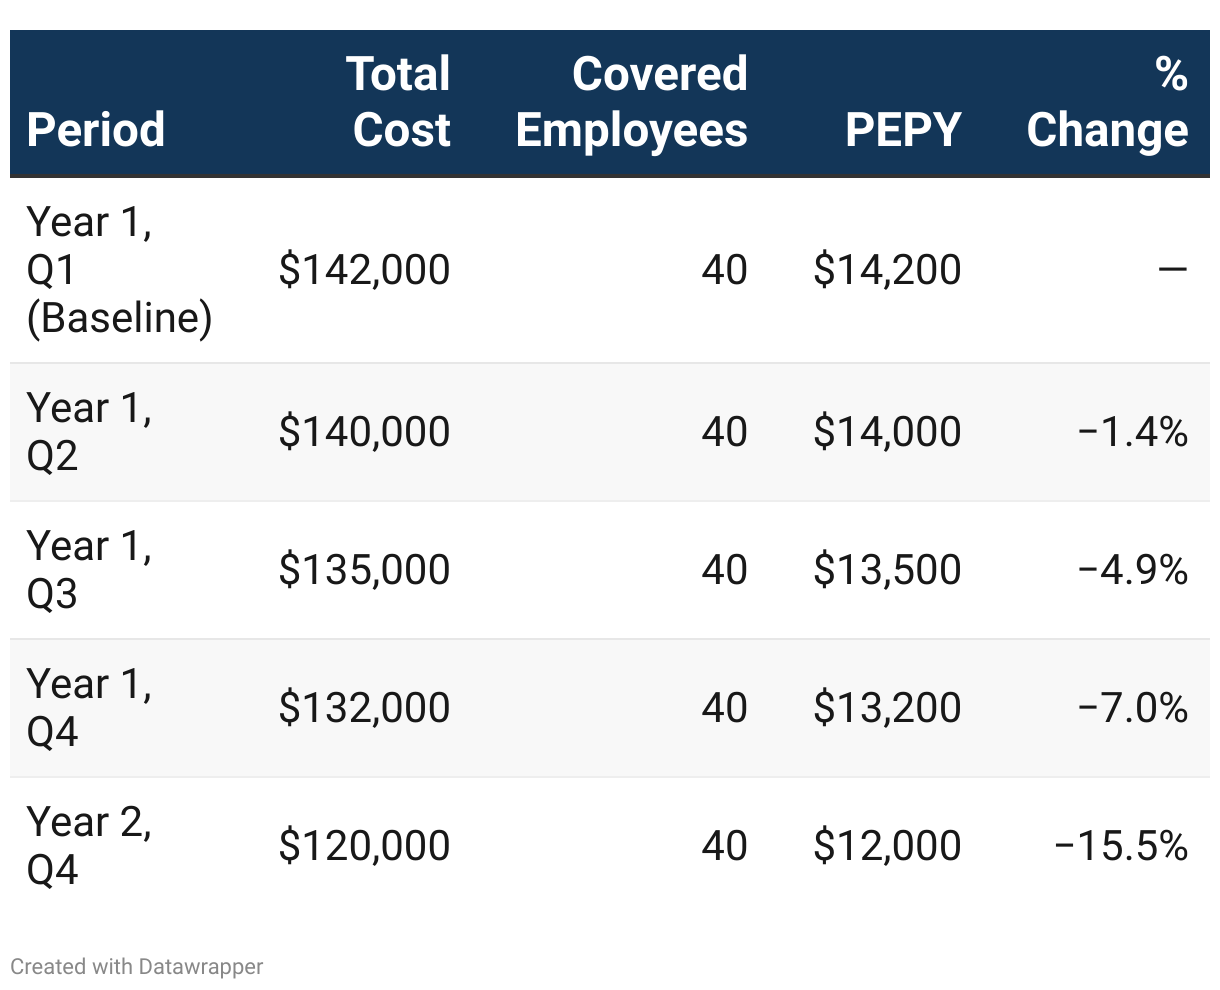Select the Covered Employees column header
The image size is (1220, 990).
pyautogui.click(x=632, y=102)
